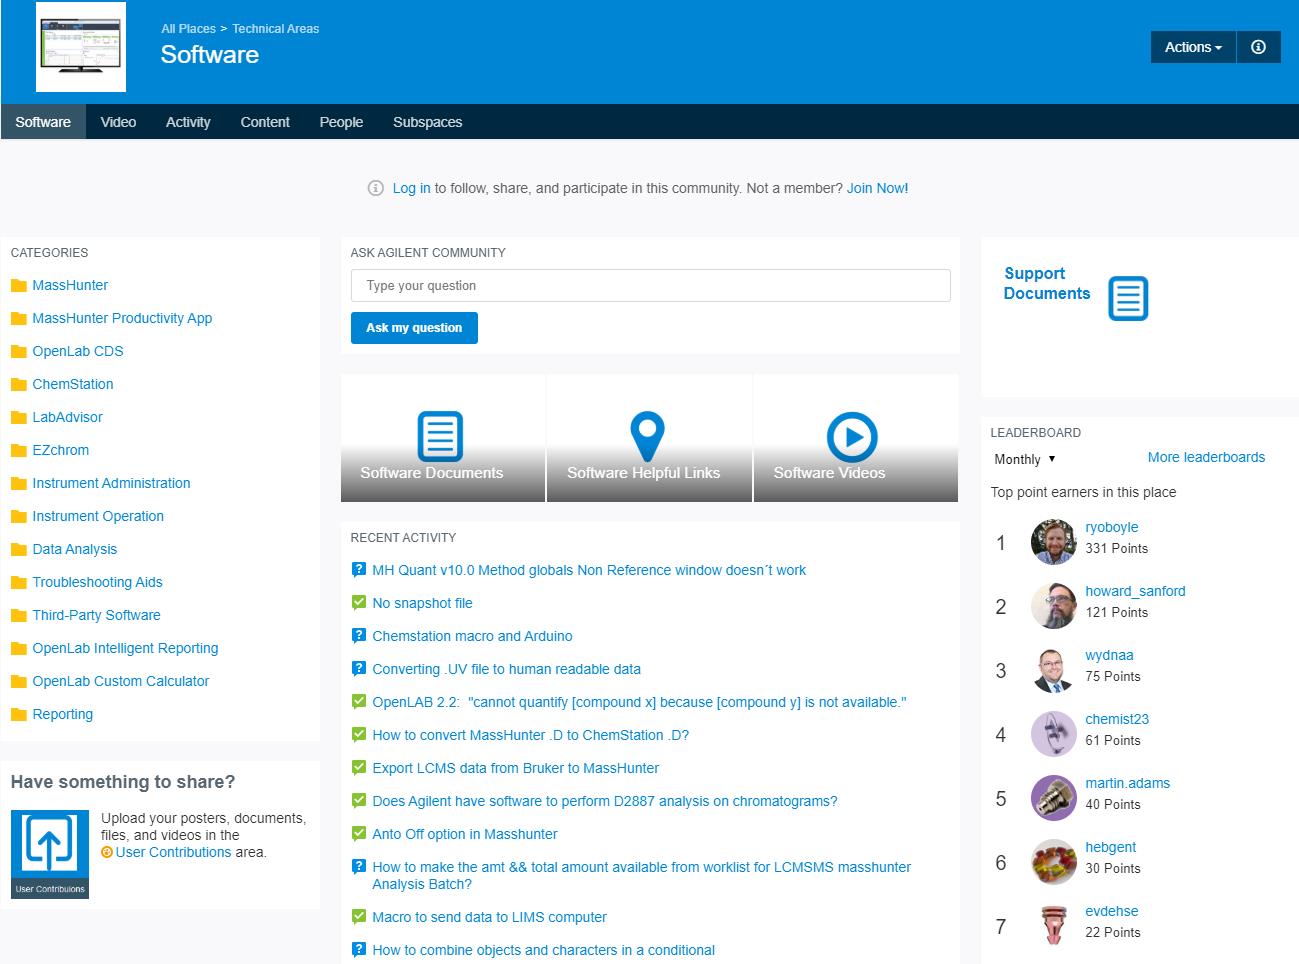This screenshot has height=964, width=1299.
Task: Click the Software Videos play icon
Action: pos(852,437)
